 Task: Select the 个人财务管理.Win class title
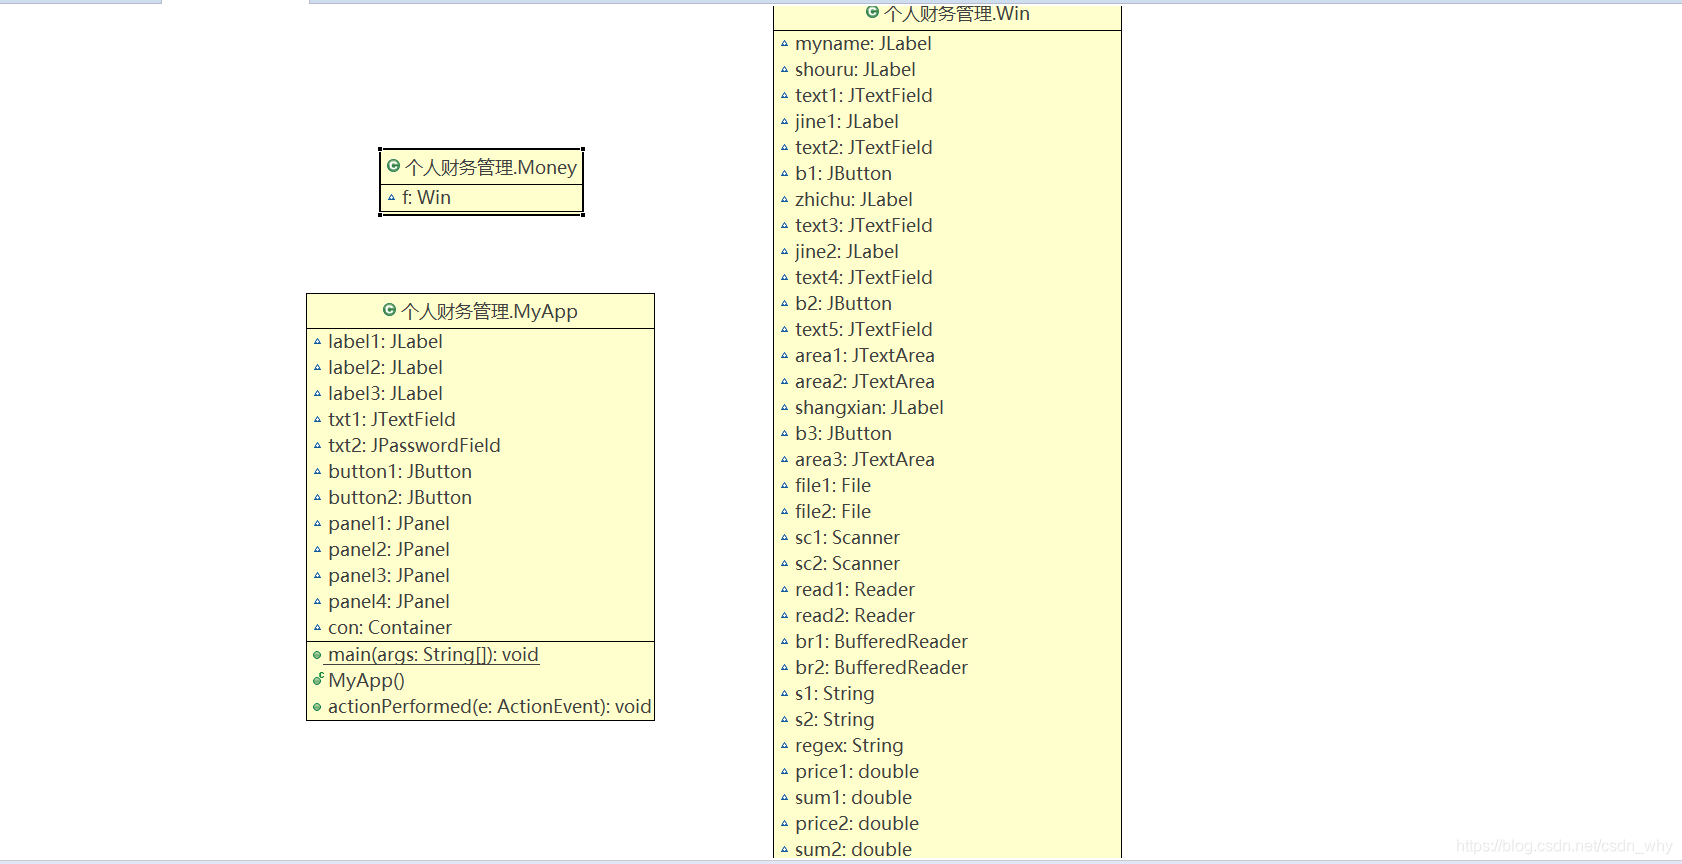point(957,13)
